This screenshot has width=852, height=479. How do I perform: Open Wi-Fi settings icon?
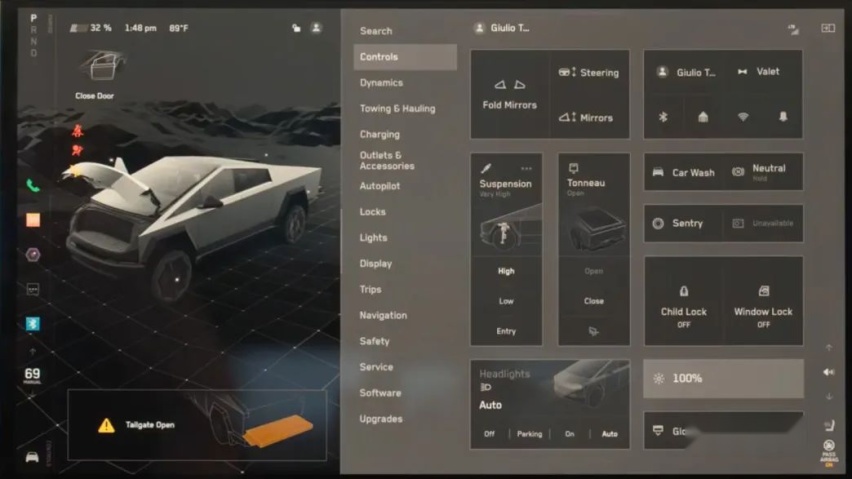point(743,117)
